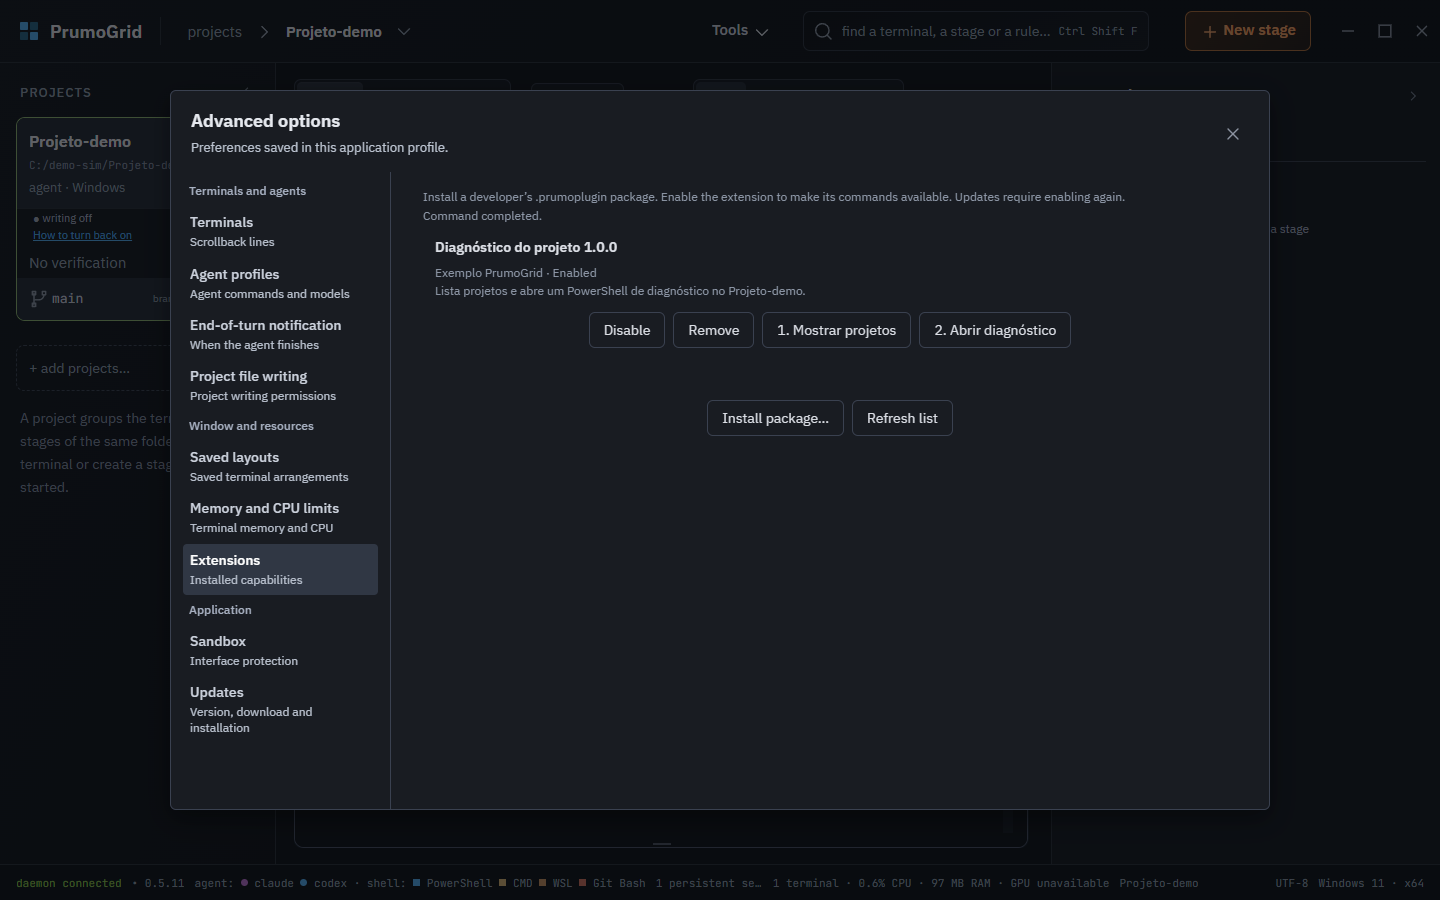The width and height of the screenshot is (1440, 900).
Task: Click GPU unavailable in status bar
Action: click(x=1059, y=883)
